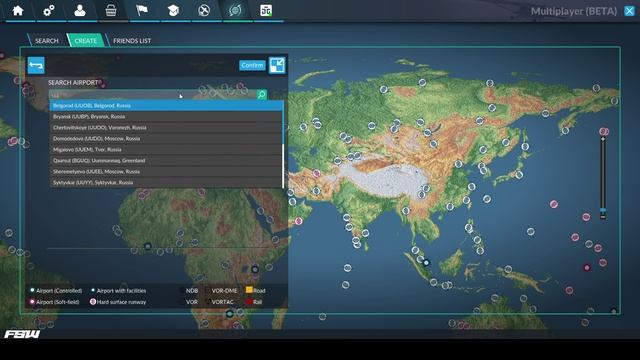Image resolution: width=640 pixels, height=360 pixels.
Task: Toggle the VOR-DME legend item
Action: click(x=221, y=291)
